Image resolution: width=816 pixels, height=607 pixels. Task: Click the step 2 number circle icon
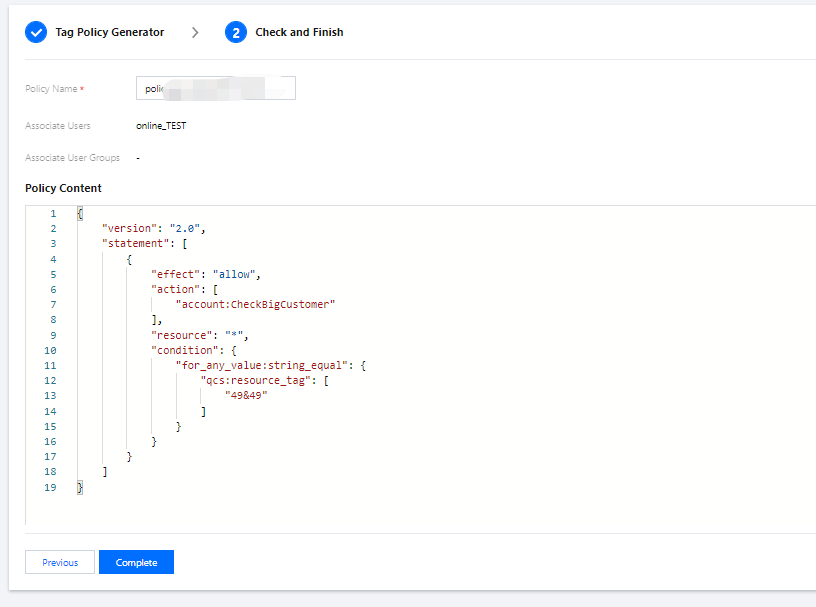pos(236,32)
